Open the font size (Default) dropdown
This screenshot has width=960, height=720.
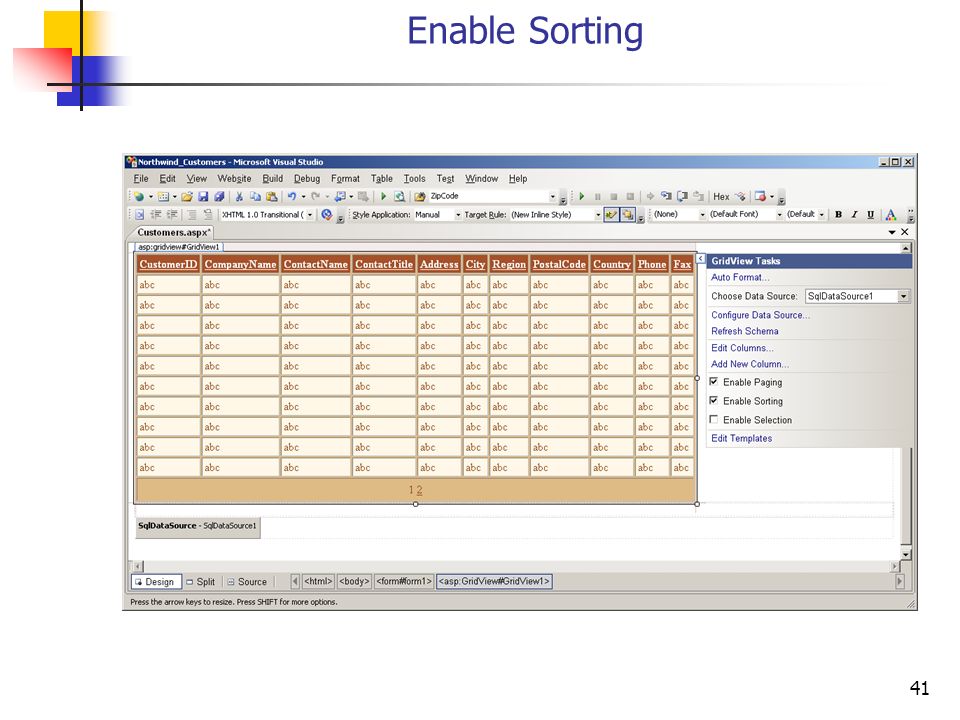822,215
